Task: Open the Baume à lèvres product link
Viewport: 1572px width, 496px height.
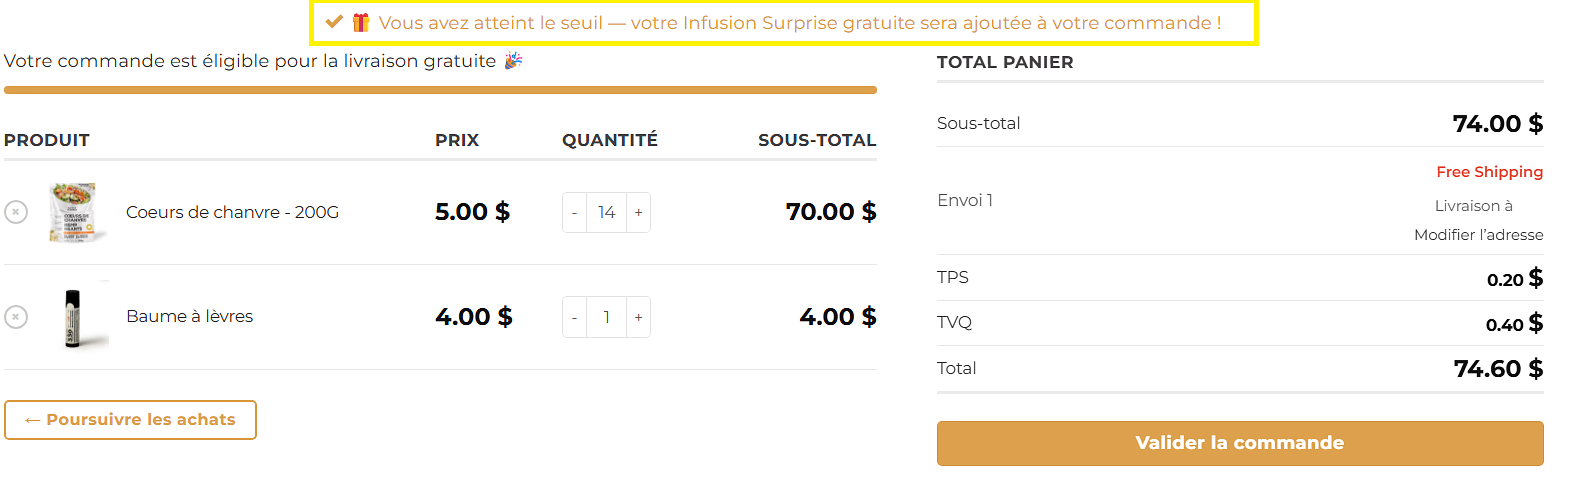Action: 189,316
